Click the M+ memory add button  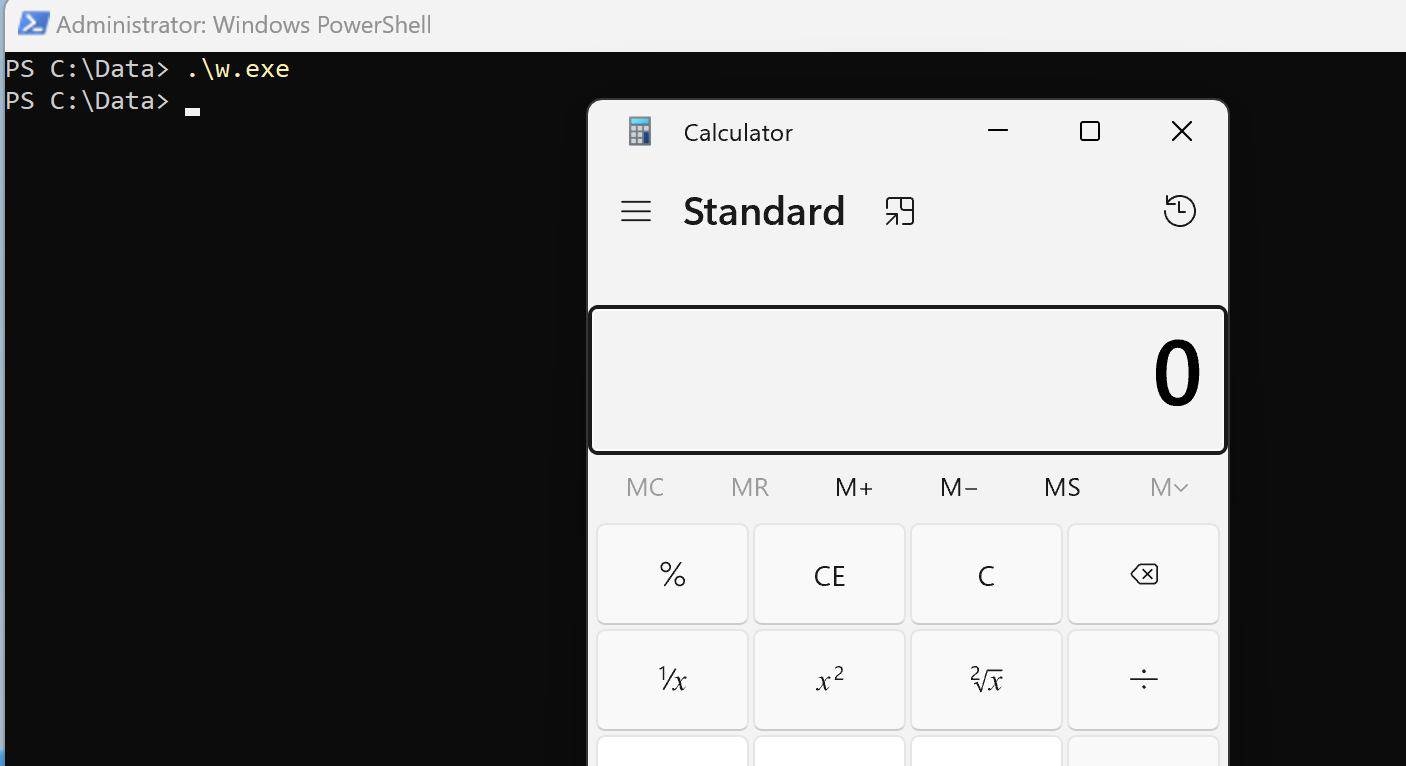(x=854, y=487)
